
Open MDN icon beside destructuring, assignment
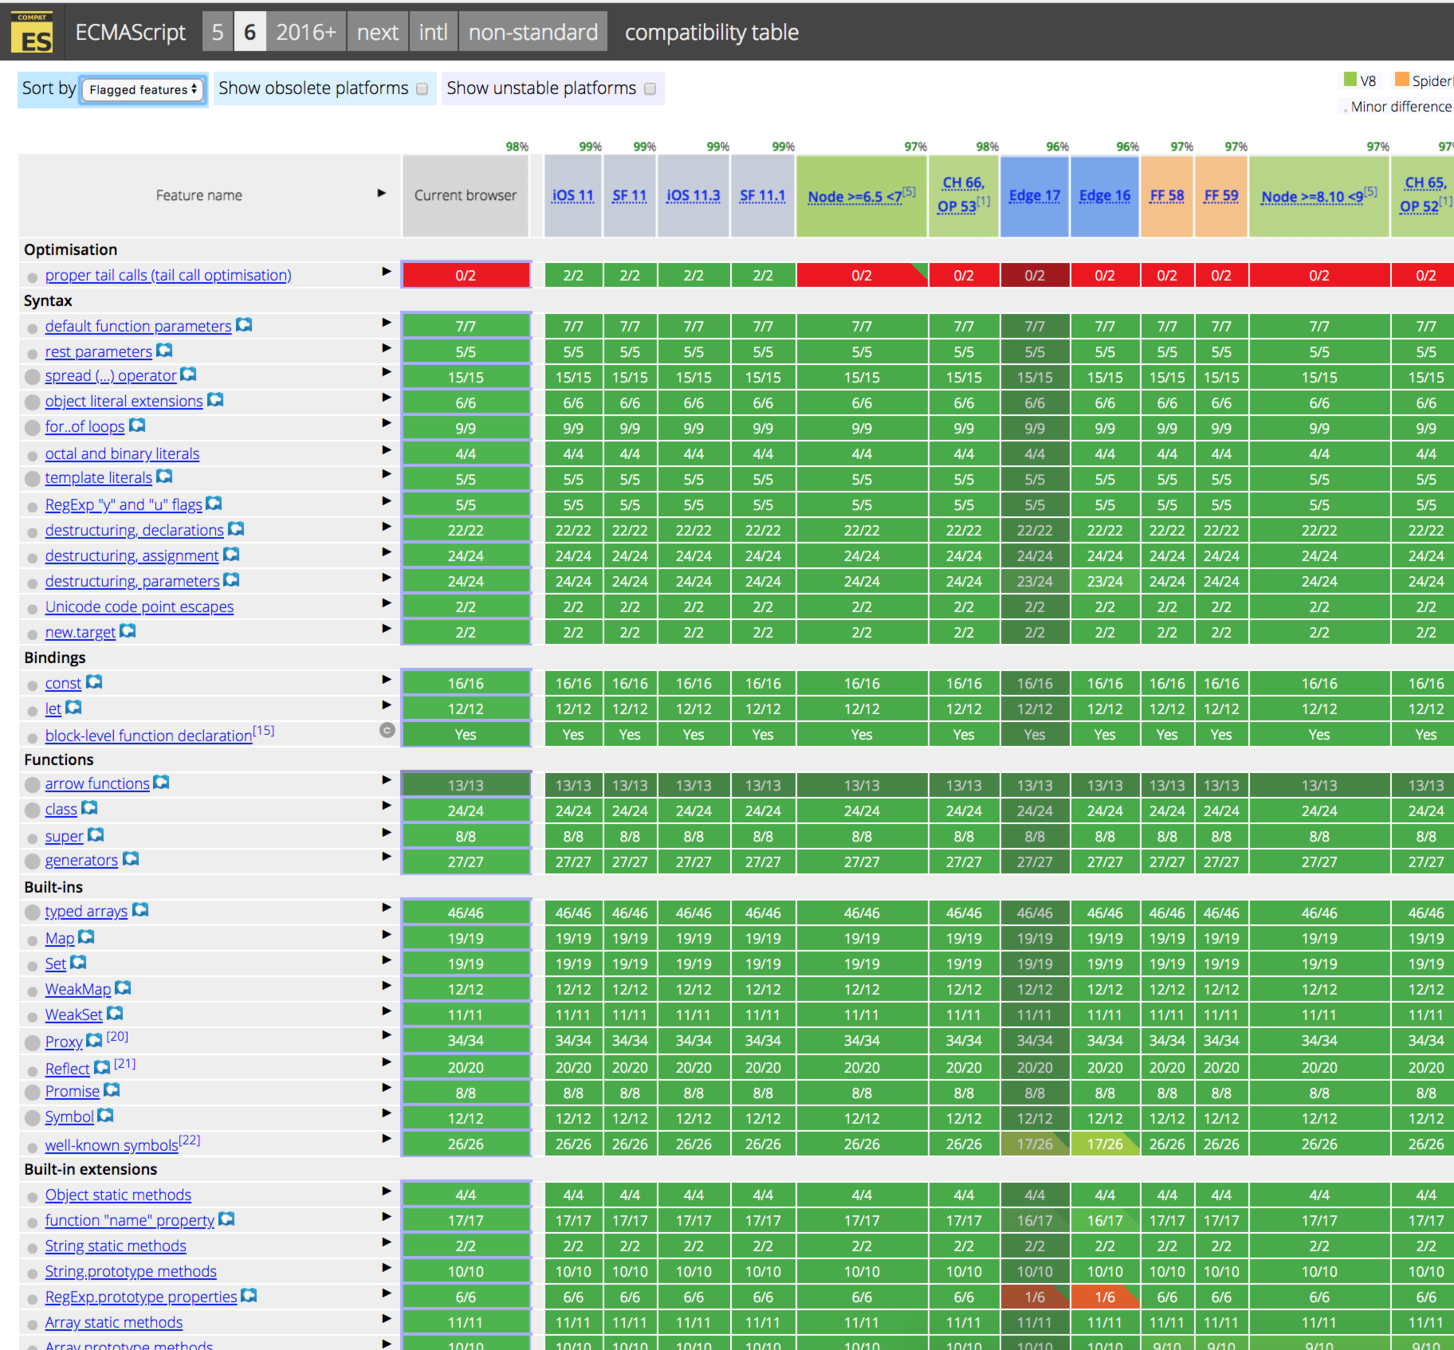point(231,554)
